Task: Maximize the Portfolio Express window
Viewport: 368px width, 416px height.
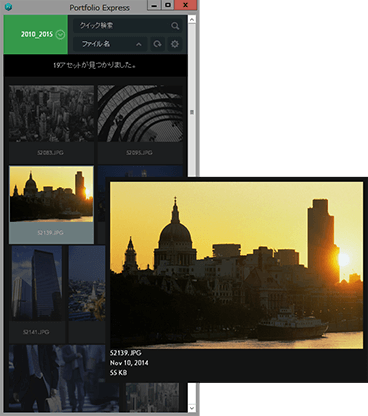Action: pos(168,5)
